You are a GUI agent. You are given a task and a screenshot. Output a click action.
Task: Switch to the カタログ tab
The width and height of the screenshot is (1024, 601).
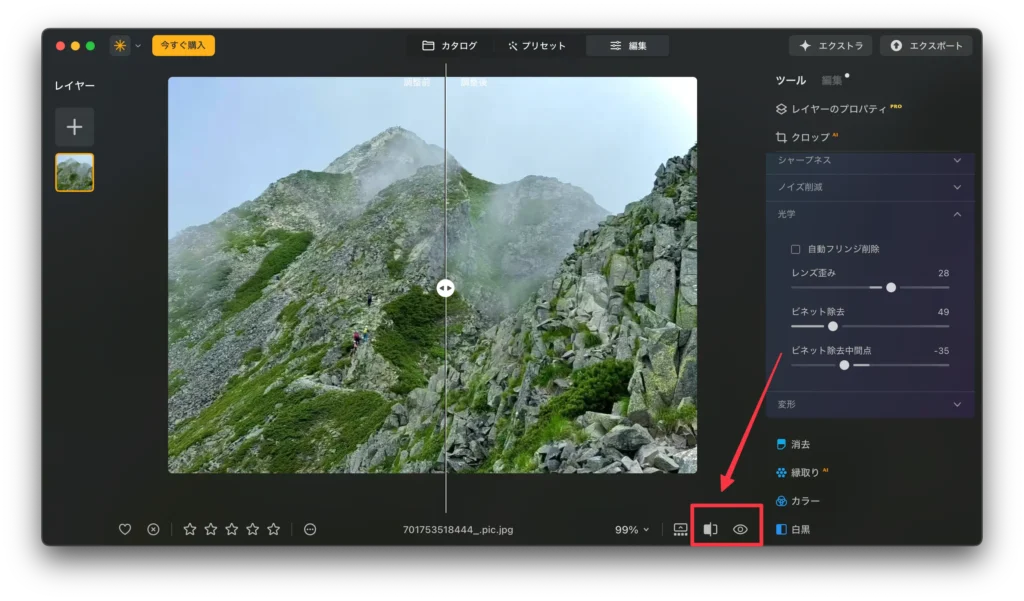pos(451,44)
